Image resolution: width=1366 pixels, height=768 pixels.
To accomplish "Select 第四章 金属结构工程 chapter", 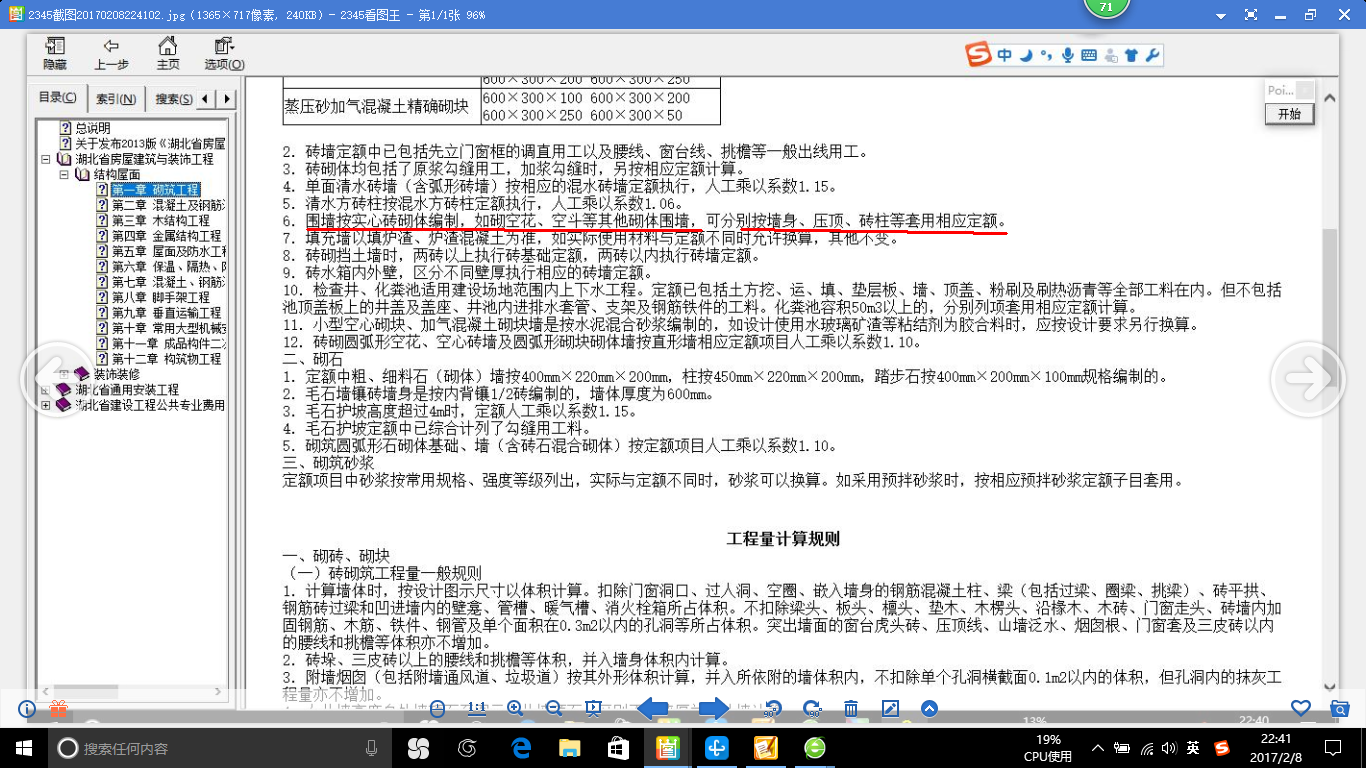I will click(x=166, y=236).
